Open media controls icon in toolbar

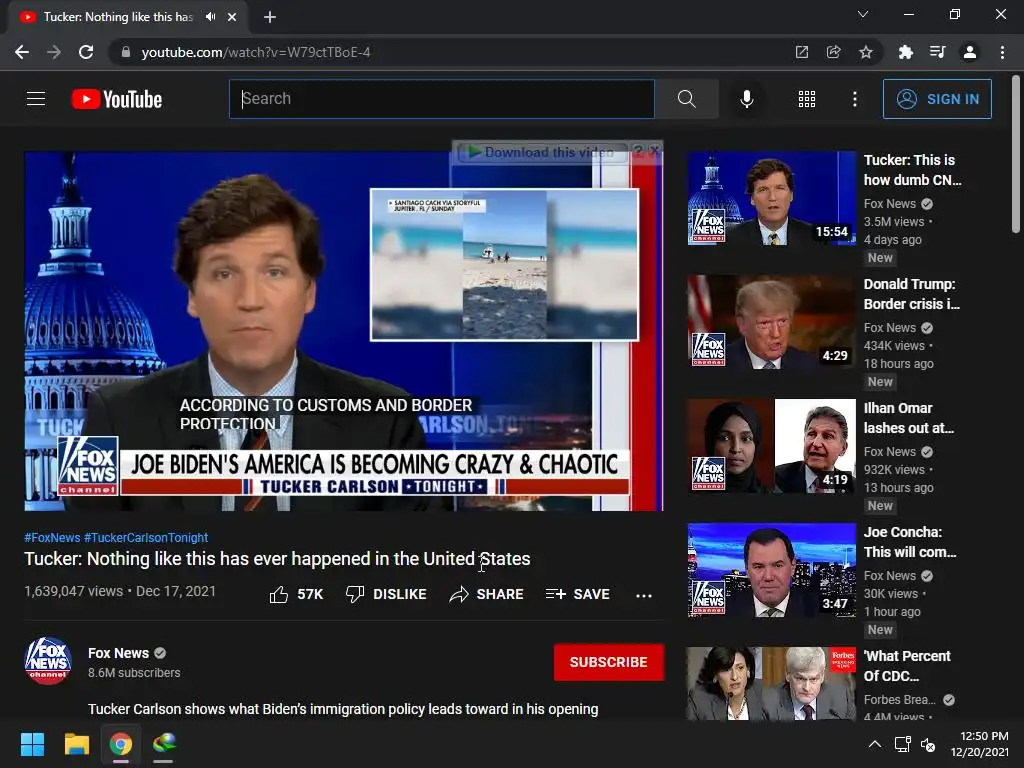937,52
